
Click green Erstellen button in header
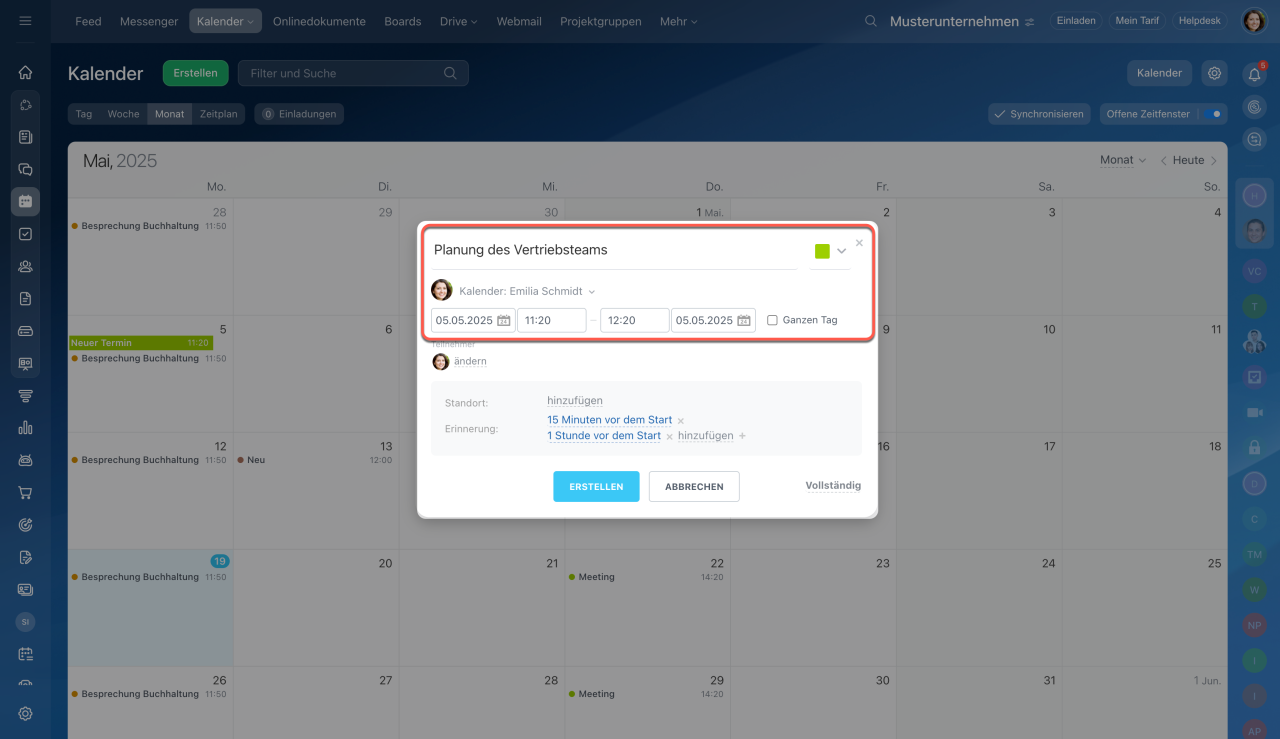196,73
